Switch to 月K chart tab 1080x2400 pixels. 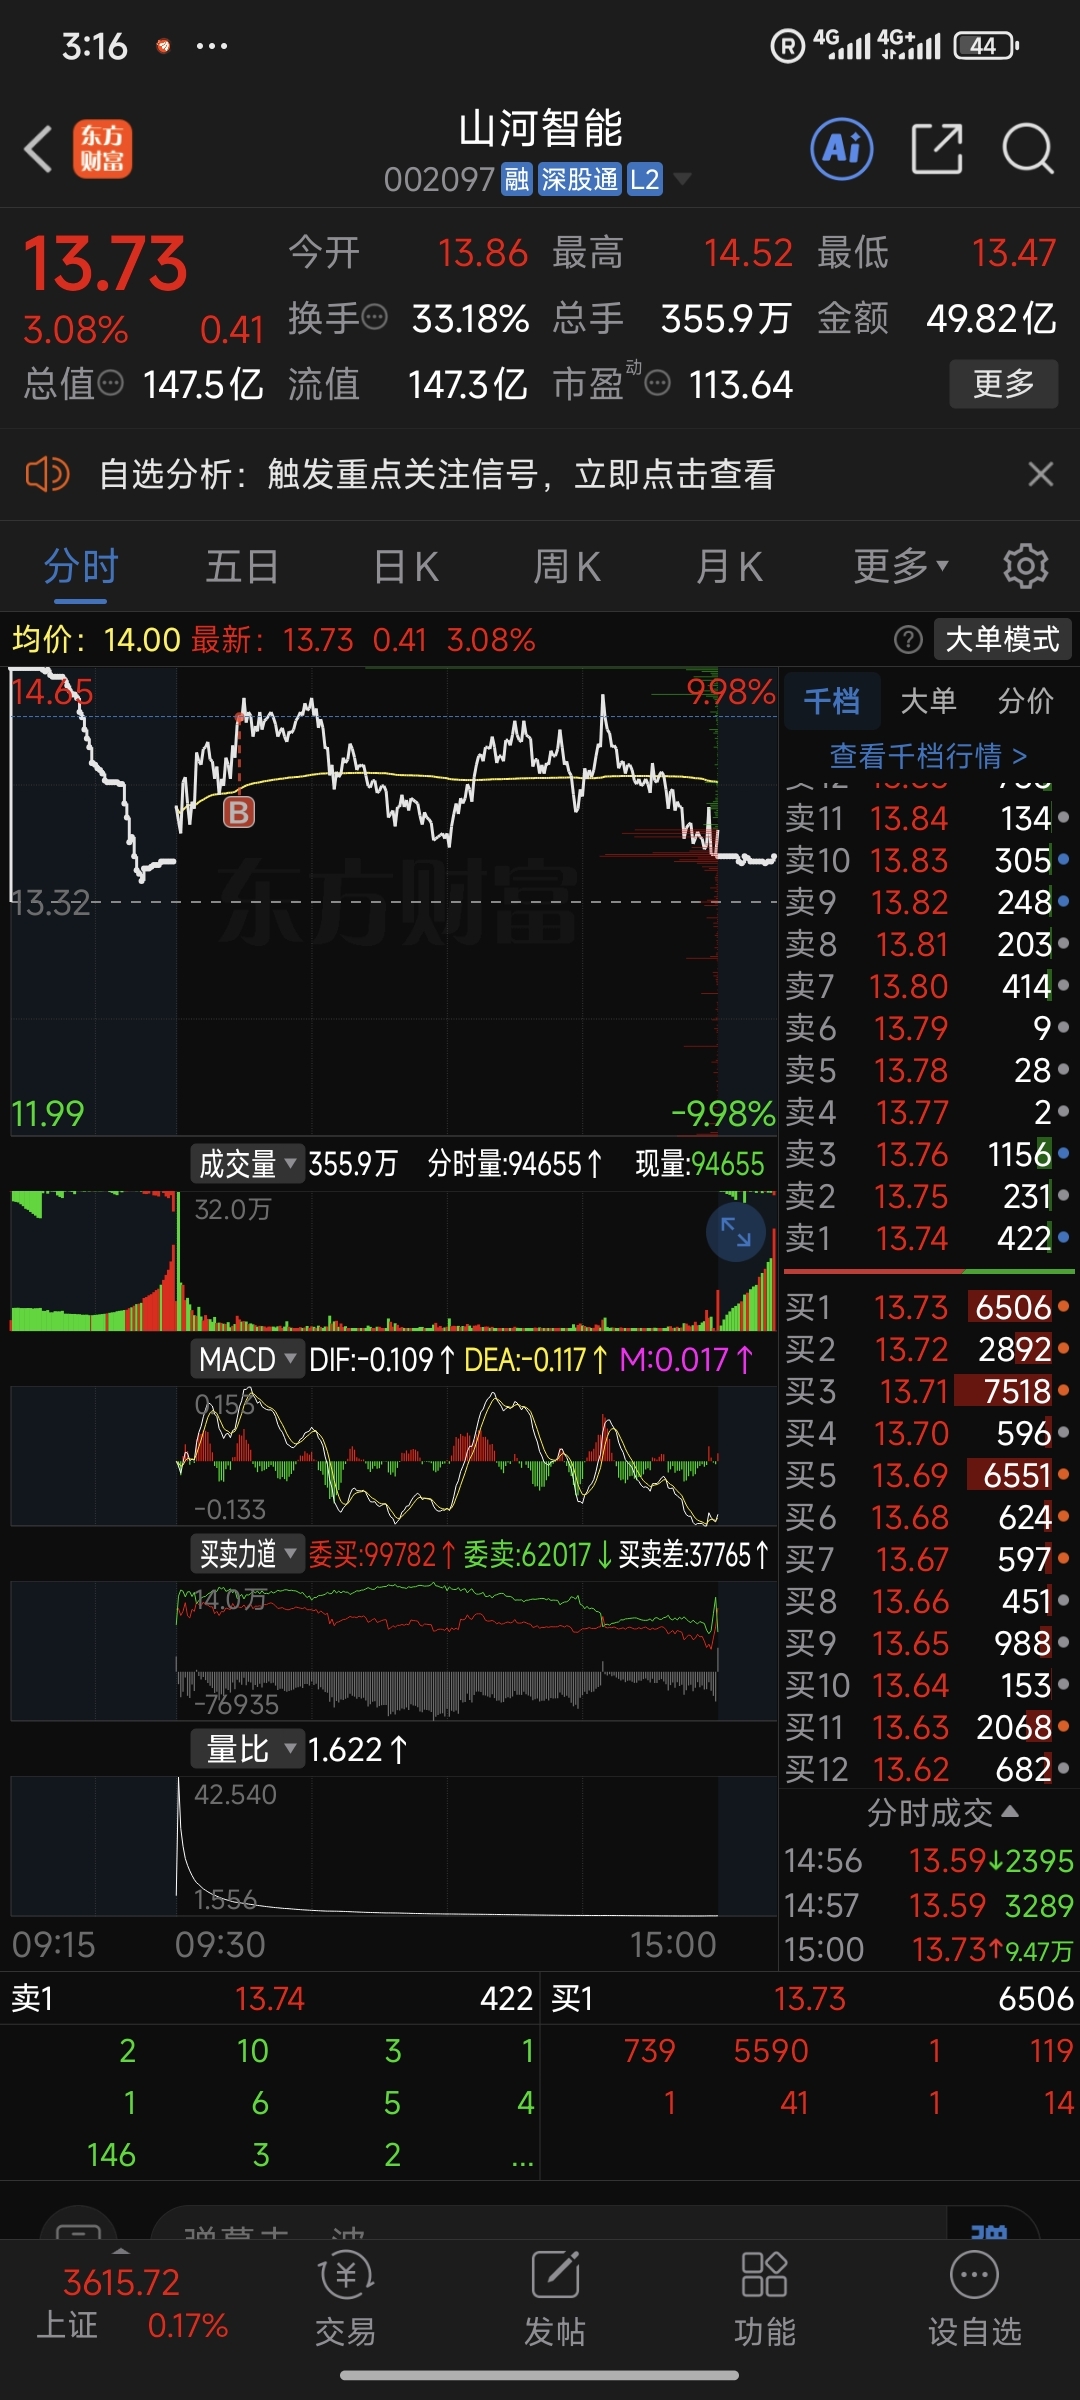[729, 567]
